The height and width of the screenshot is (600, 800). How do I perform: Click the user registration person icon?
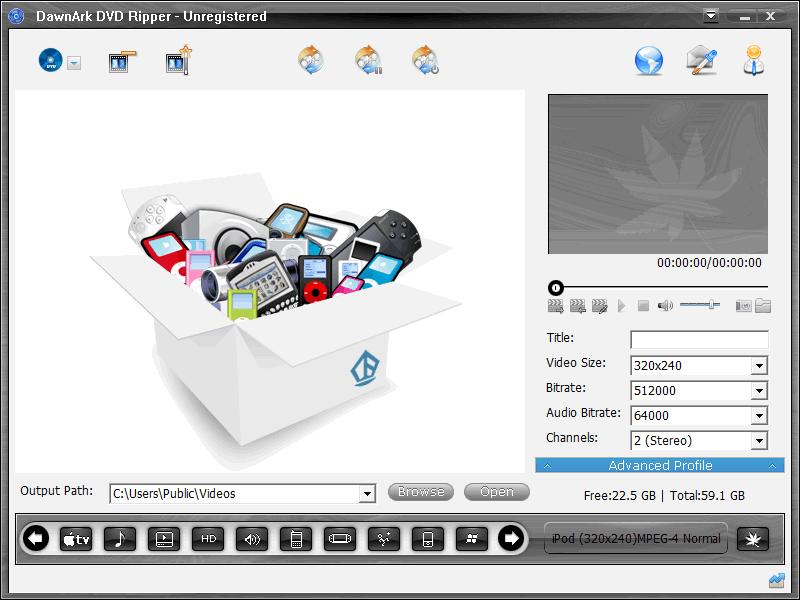[754, 60]
